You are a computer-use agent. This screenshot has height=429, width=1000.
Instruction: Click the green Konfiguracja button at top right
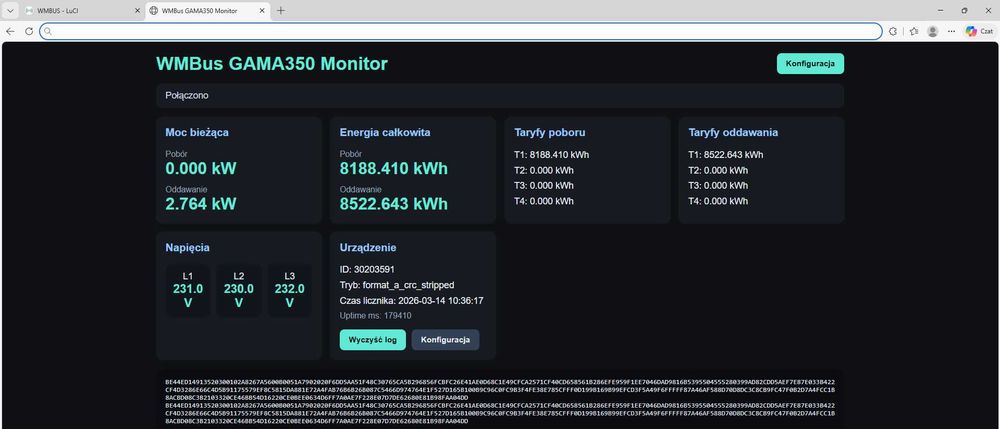[810, 64]
